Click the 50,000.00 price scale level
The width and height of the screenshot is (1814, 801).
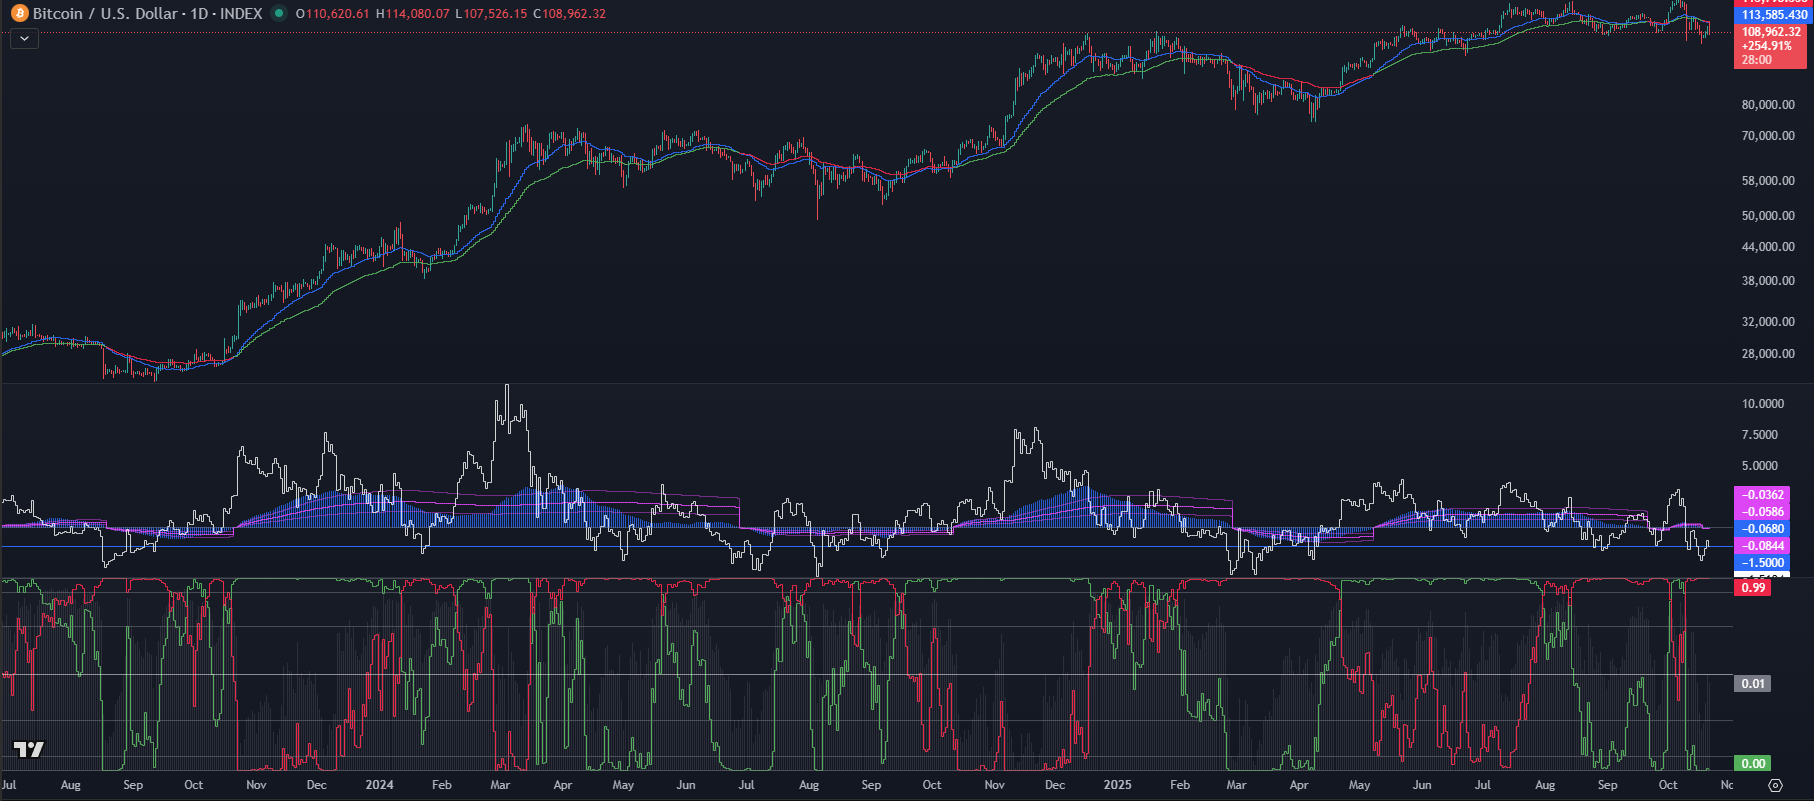[1768, 216]
